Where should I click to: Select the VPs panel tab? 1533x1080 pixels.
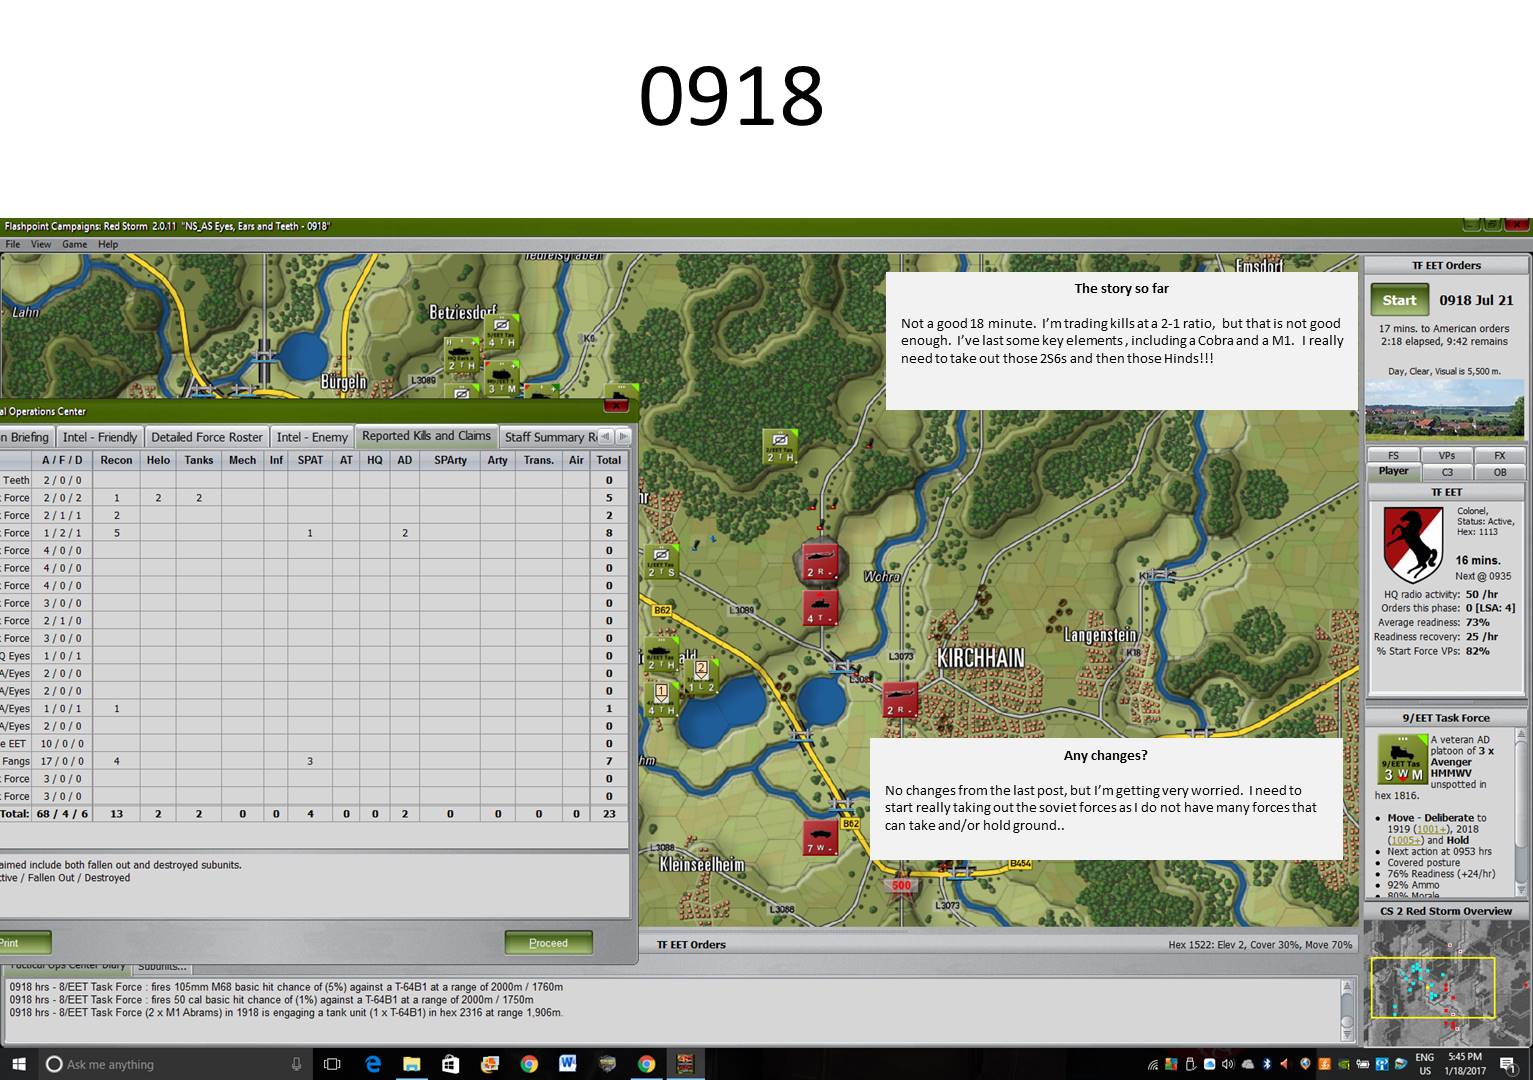pyautogui.click(x=1446, y=456)
